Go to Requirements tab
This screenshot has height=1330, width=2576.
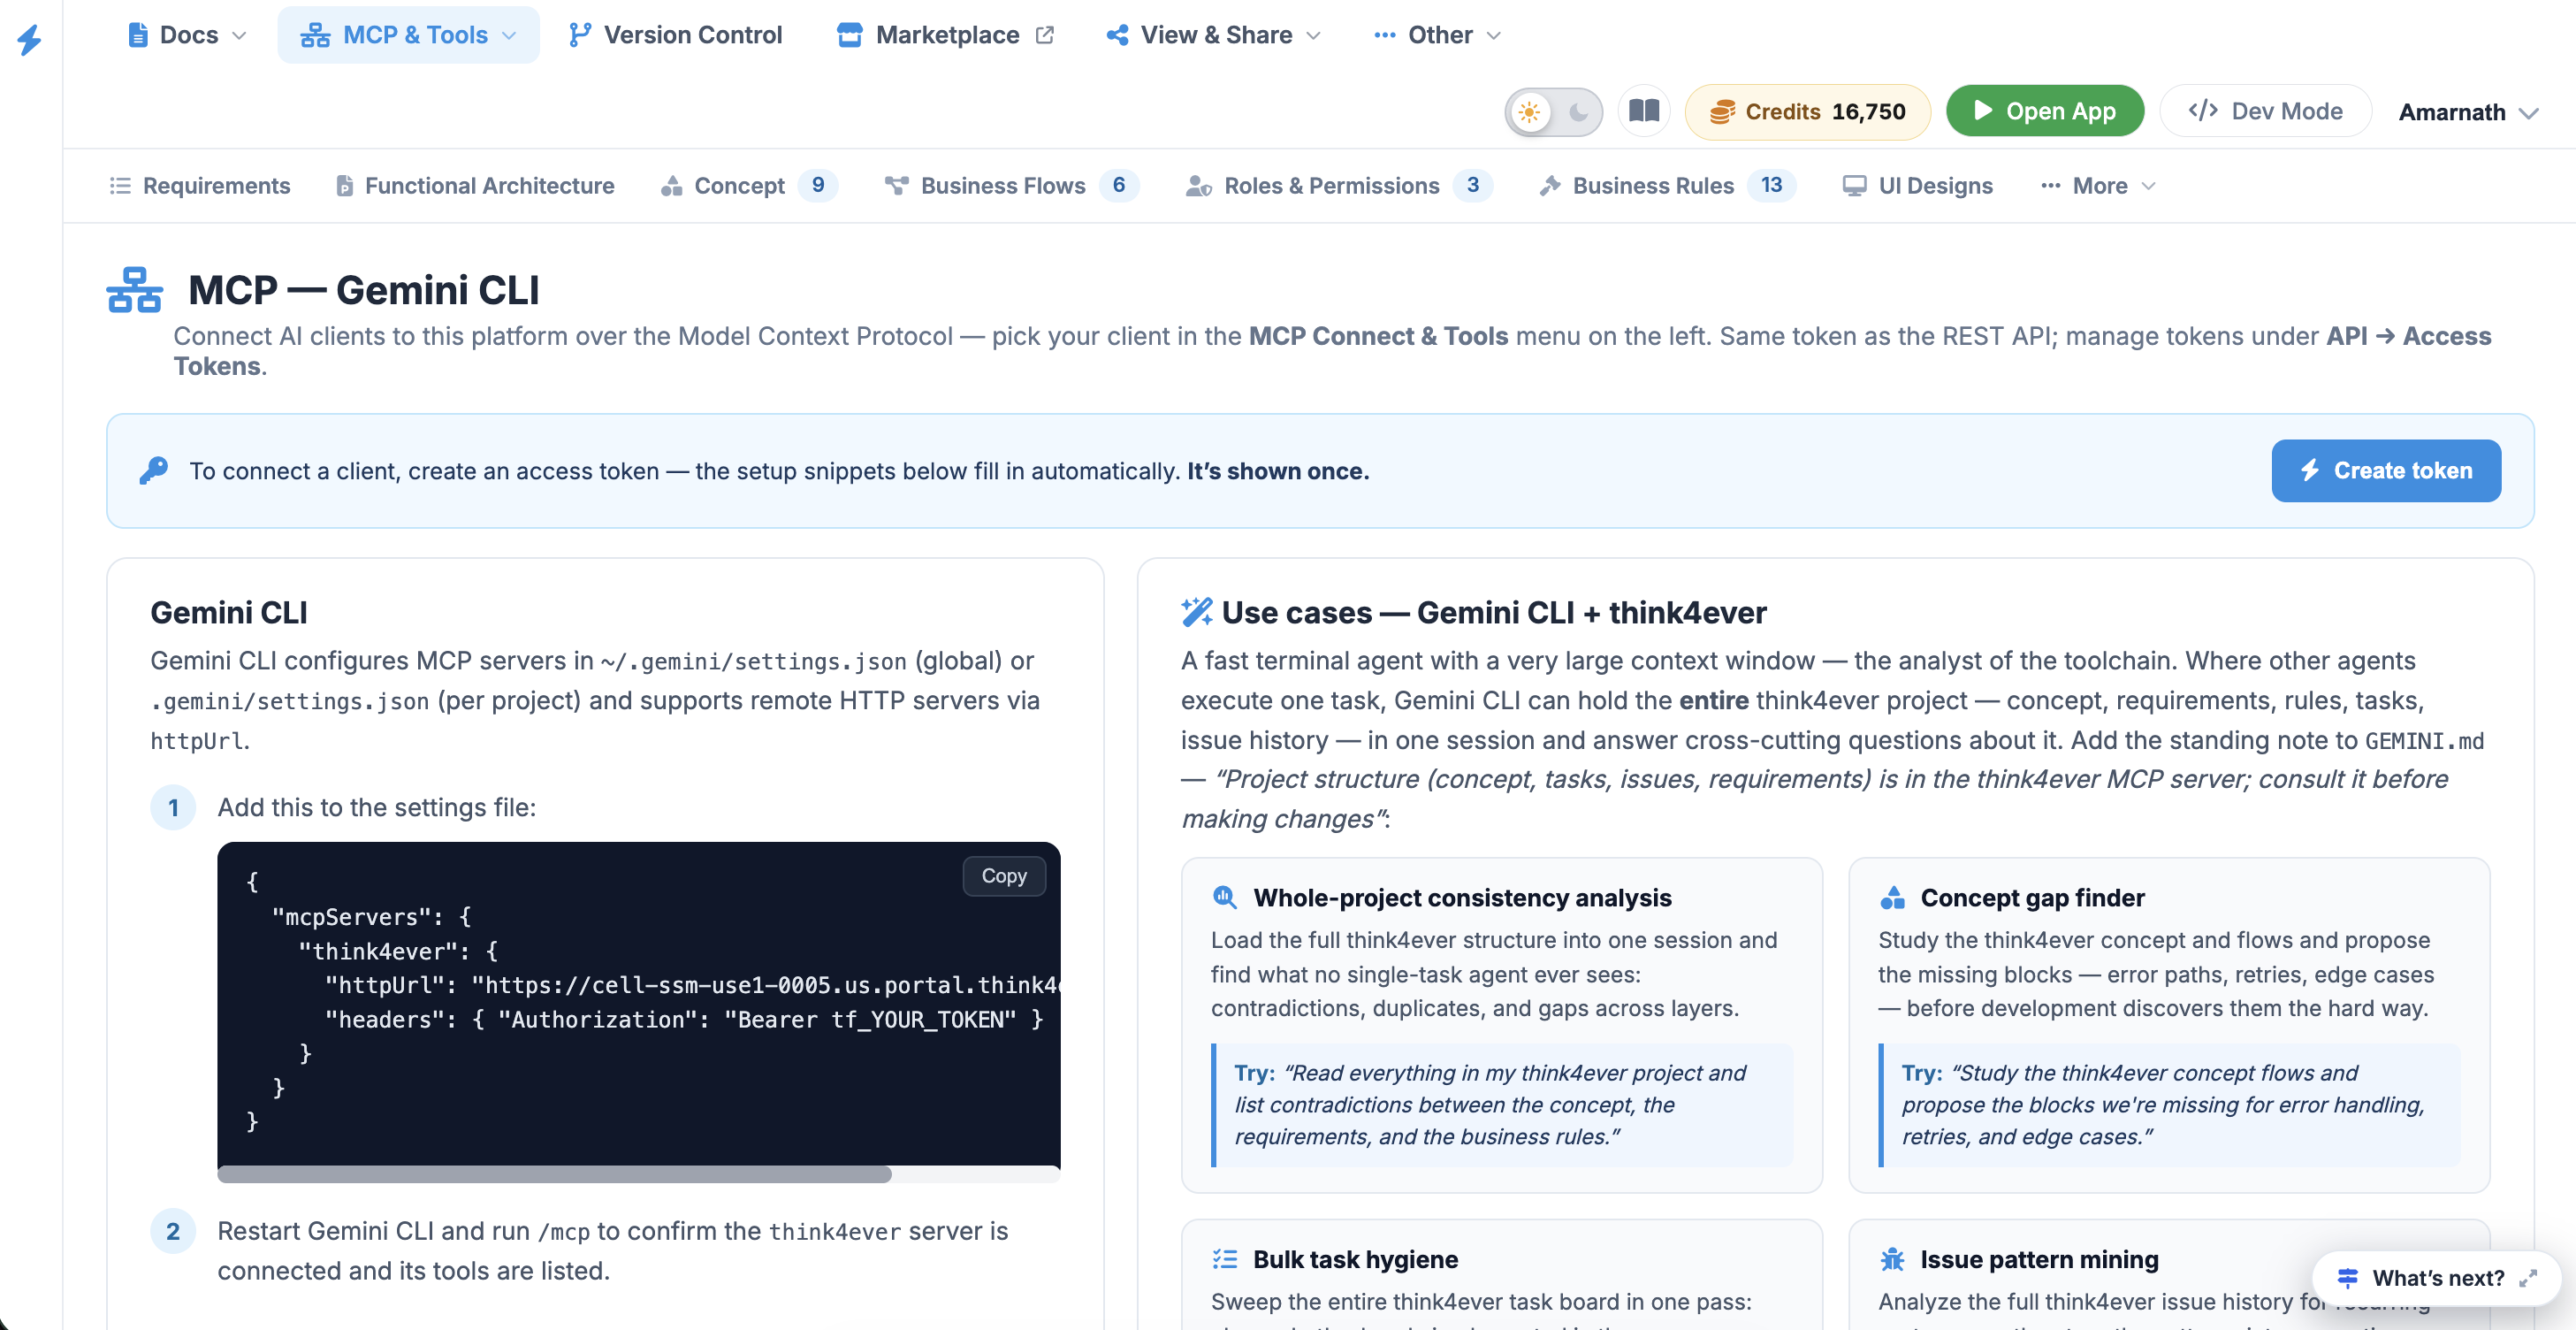coord(200,186)
